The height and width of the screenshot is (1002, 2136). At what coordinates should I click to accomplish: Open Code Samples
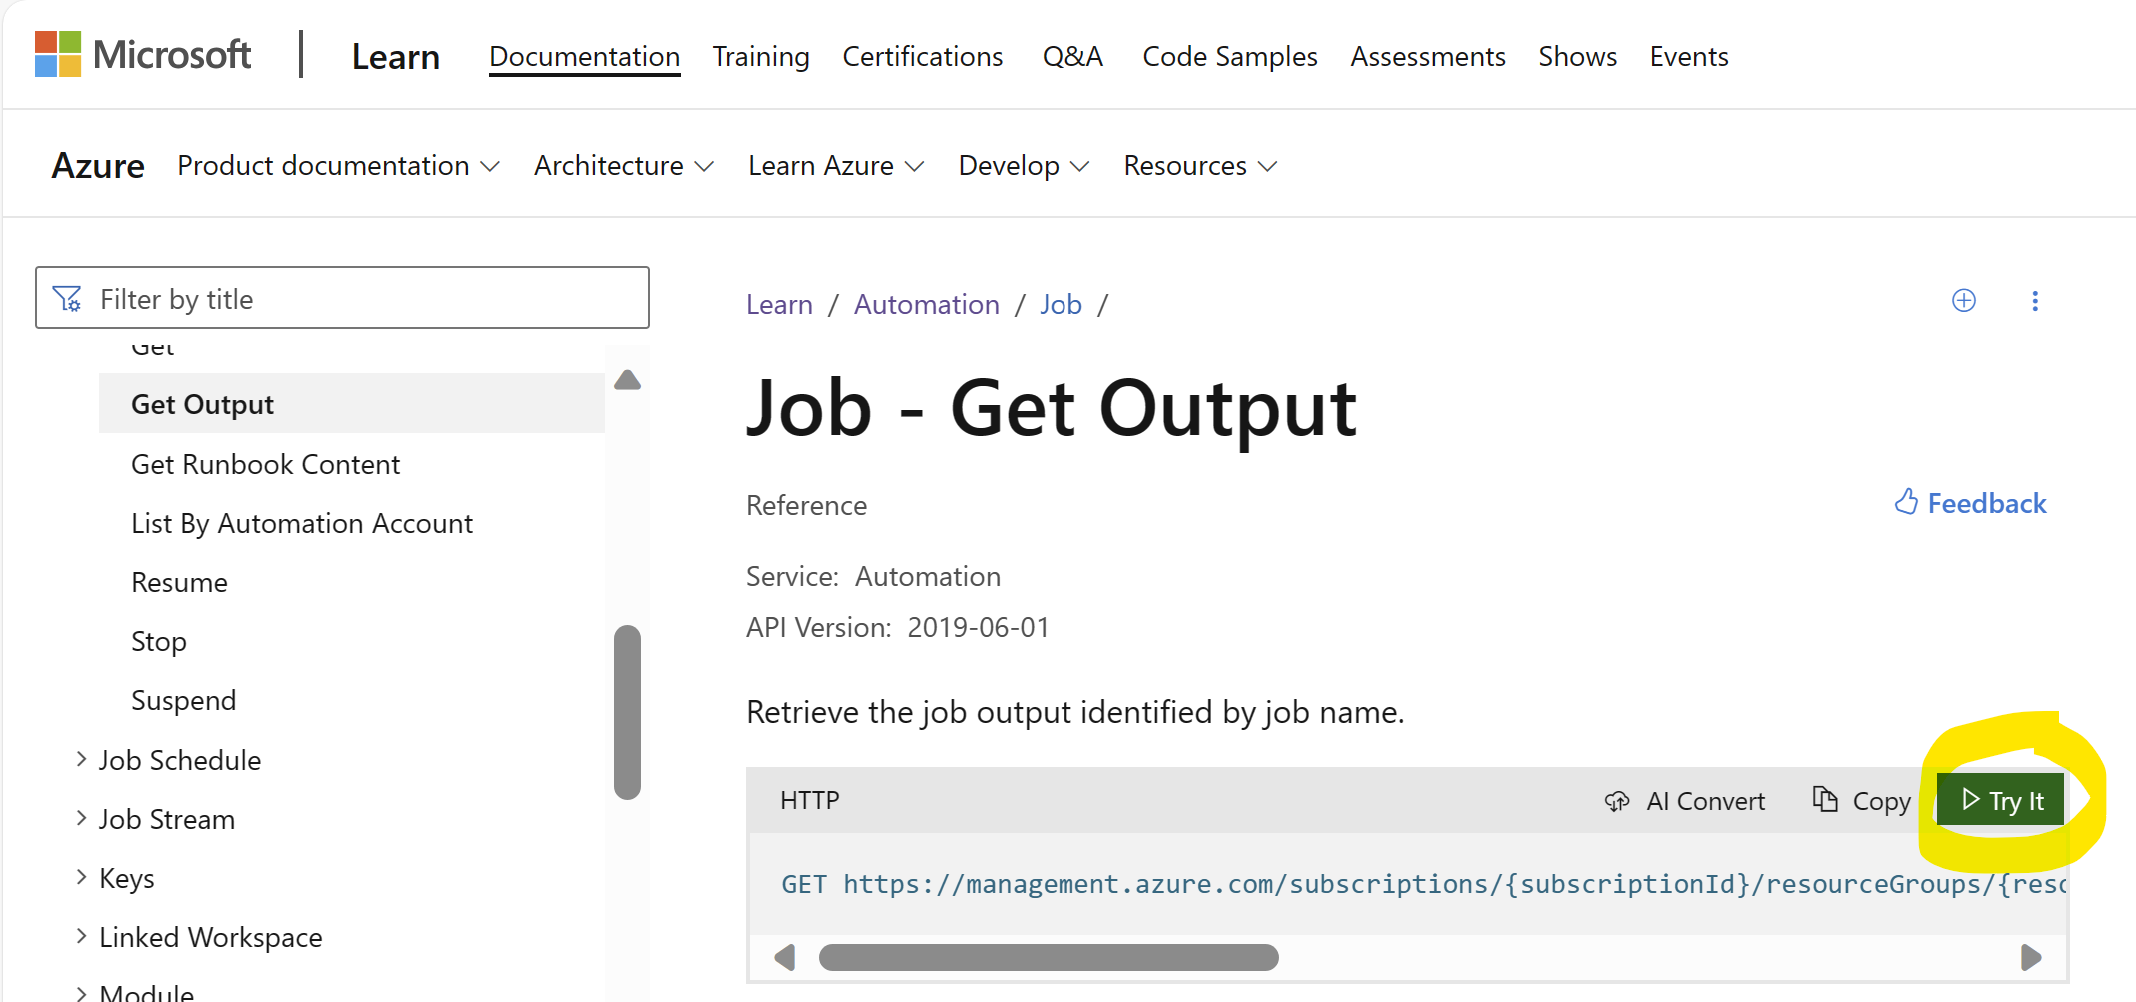pyautogui.click(x=1230, y=57)
